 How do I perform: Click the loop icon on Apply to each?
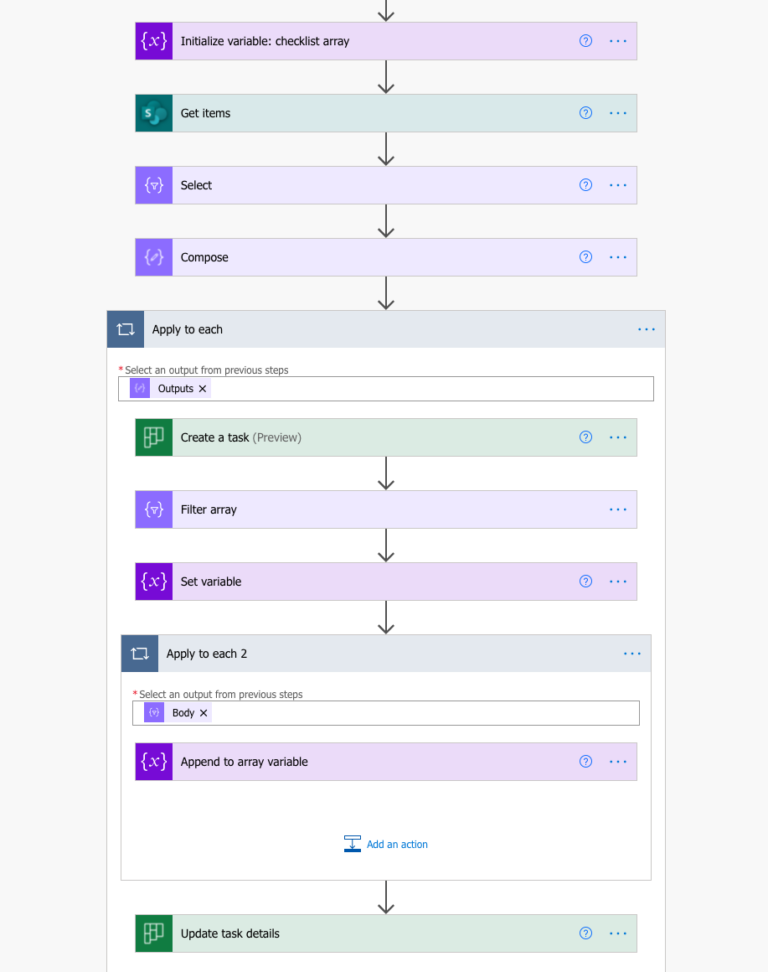tap(125, 329)
